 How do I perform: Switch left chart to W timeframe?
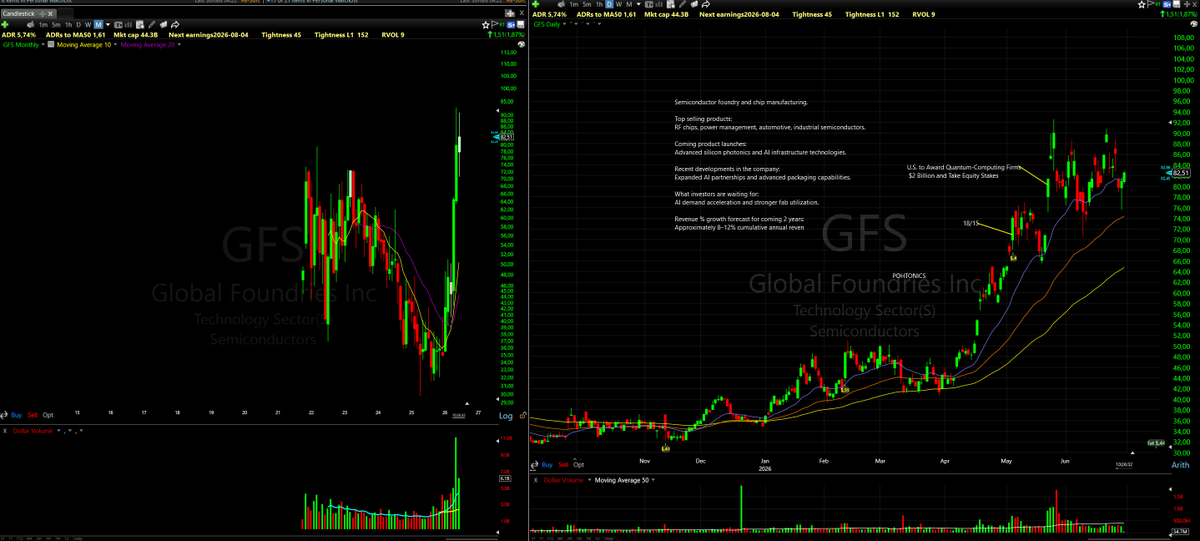[88, 24]
